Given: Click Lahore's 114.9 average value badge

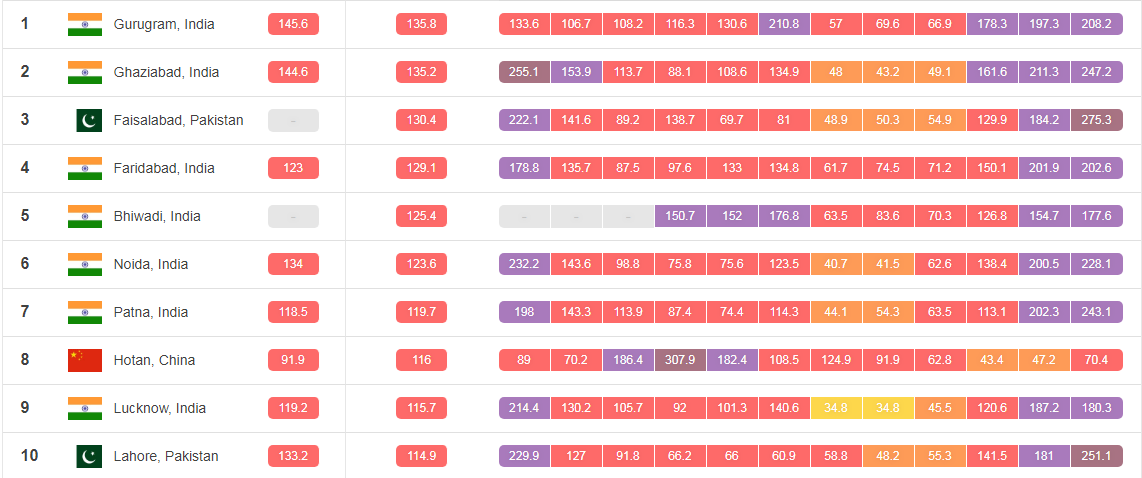Looking at the screenshot, I should (x=421, y=456).
